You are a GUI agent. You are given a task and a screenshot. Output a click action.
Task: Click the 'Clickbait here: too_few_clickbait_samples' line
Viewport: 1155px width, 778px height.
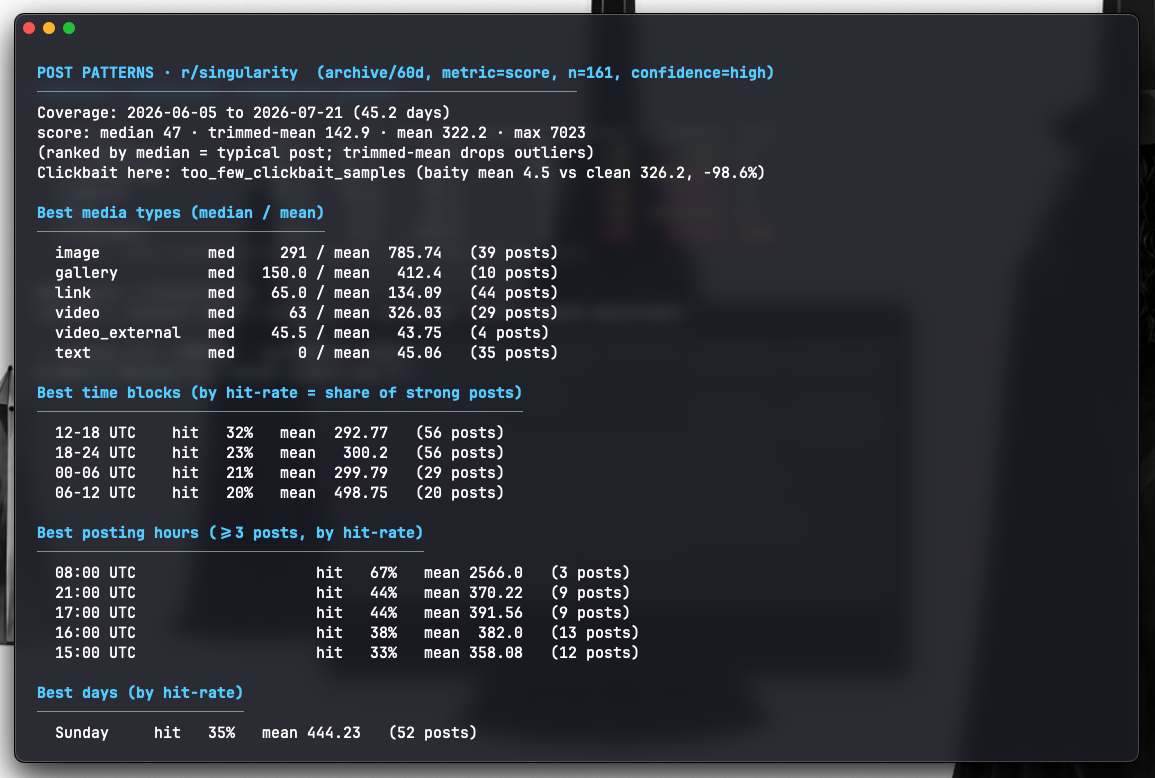(x=401, y=172)
